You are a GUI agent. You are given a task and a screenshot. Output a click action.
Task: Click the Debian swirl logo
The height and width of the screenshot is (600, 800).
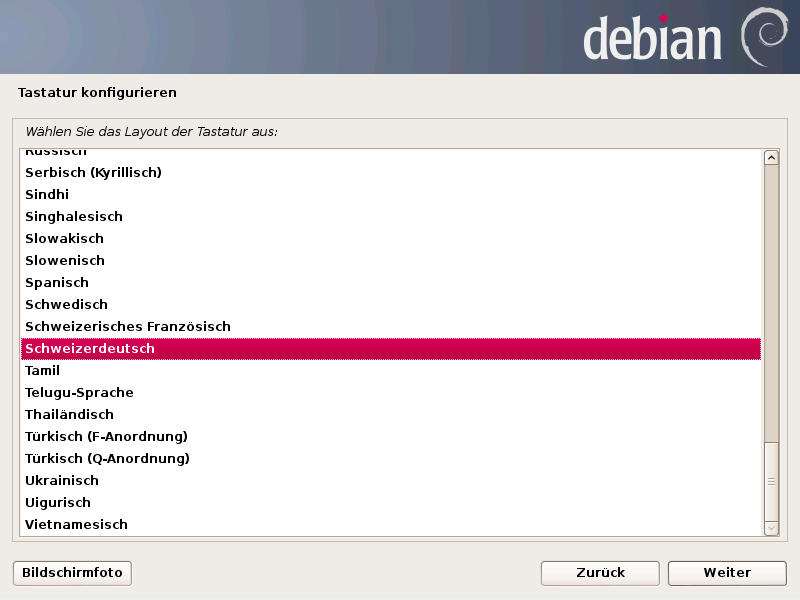[763, 37]
